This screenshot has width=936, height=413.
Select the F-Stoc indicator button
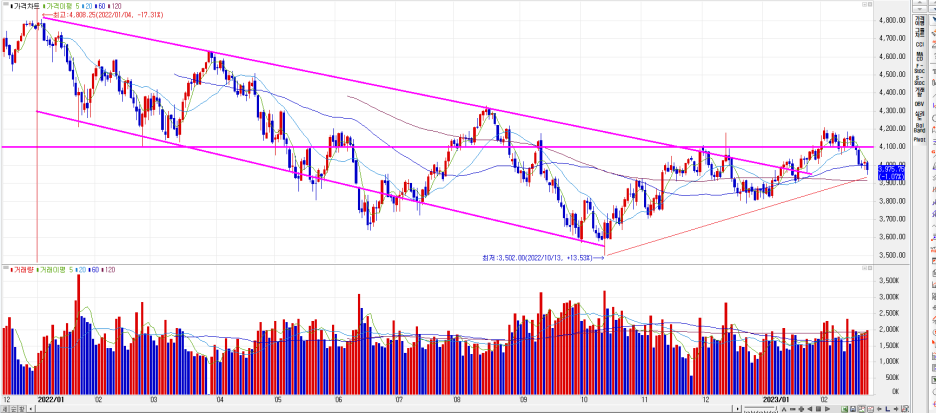pyautogui.click(x=919, y=69)
